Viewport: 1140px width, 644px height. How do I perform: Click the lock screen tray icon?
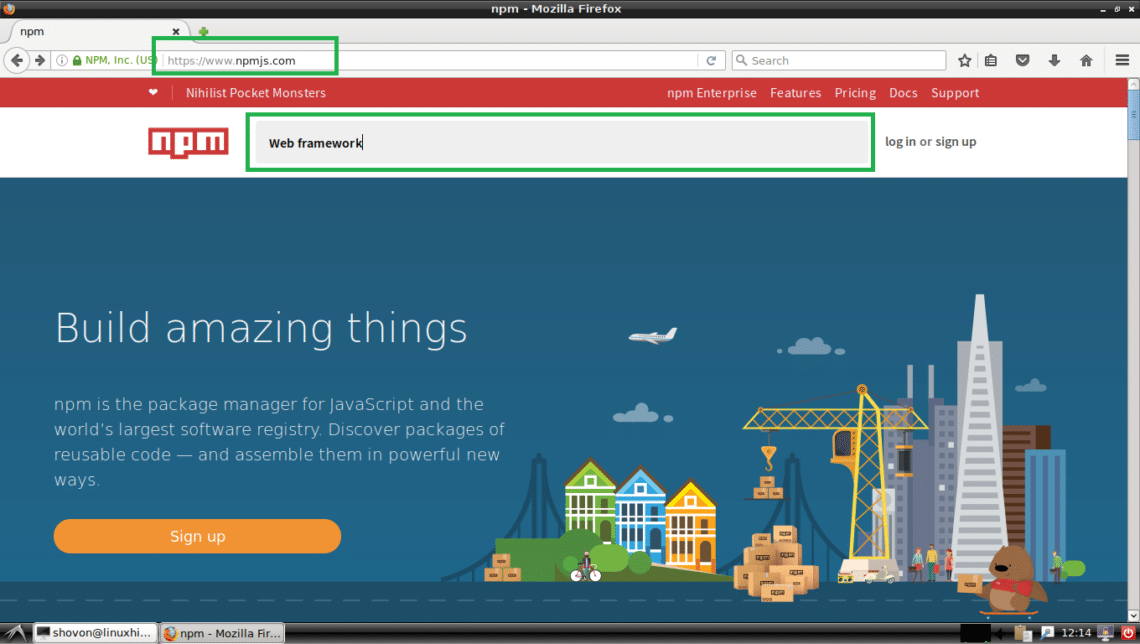1106,633
